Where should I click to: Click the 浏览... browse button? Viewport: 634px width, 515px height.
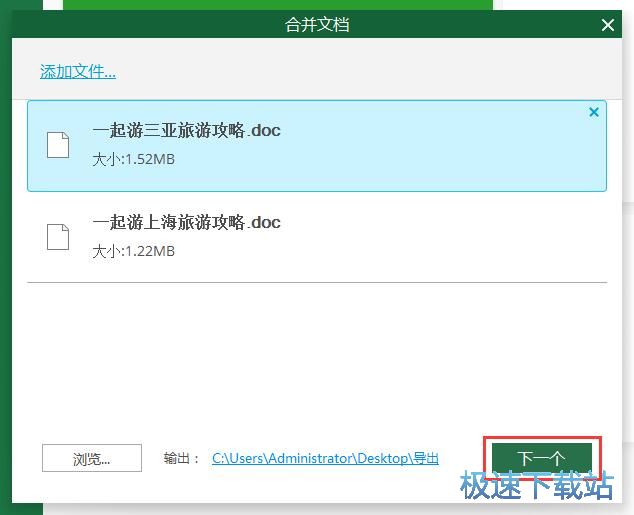click(92, 458)
